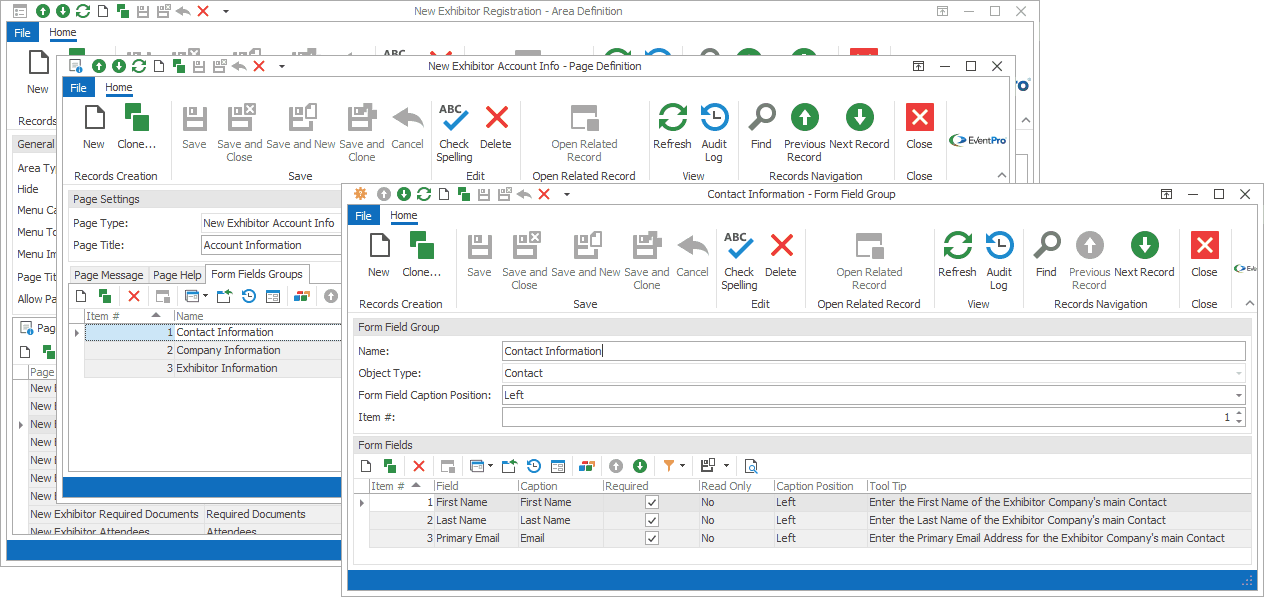The width and height of the screenshot is (1264, 597).
Task: Select the Last Name field cell
Action: [x=475, y=520]
